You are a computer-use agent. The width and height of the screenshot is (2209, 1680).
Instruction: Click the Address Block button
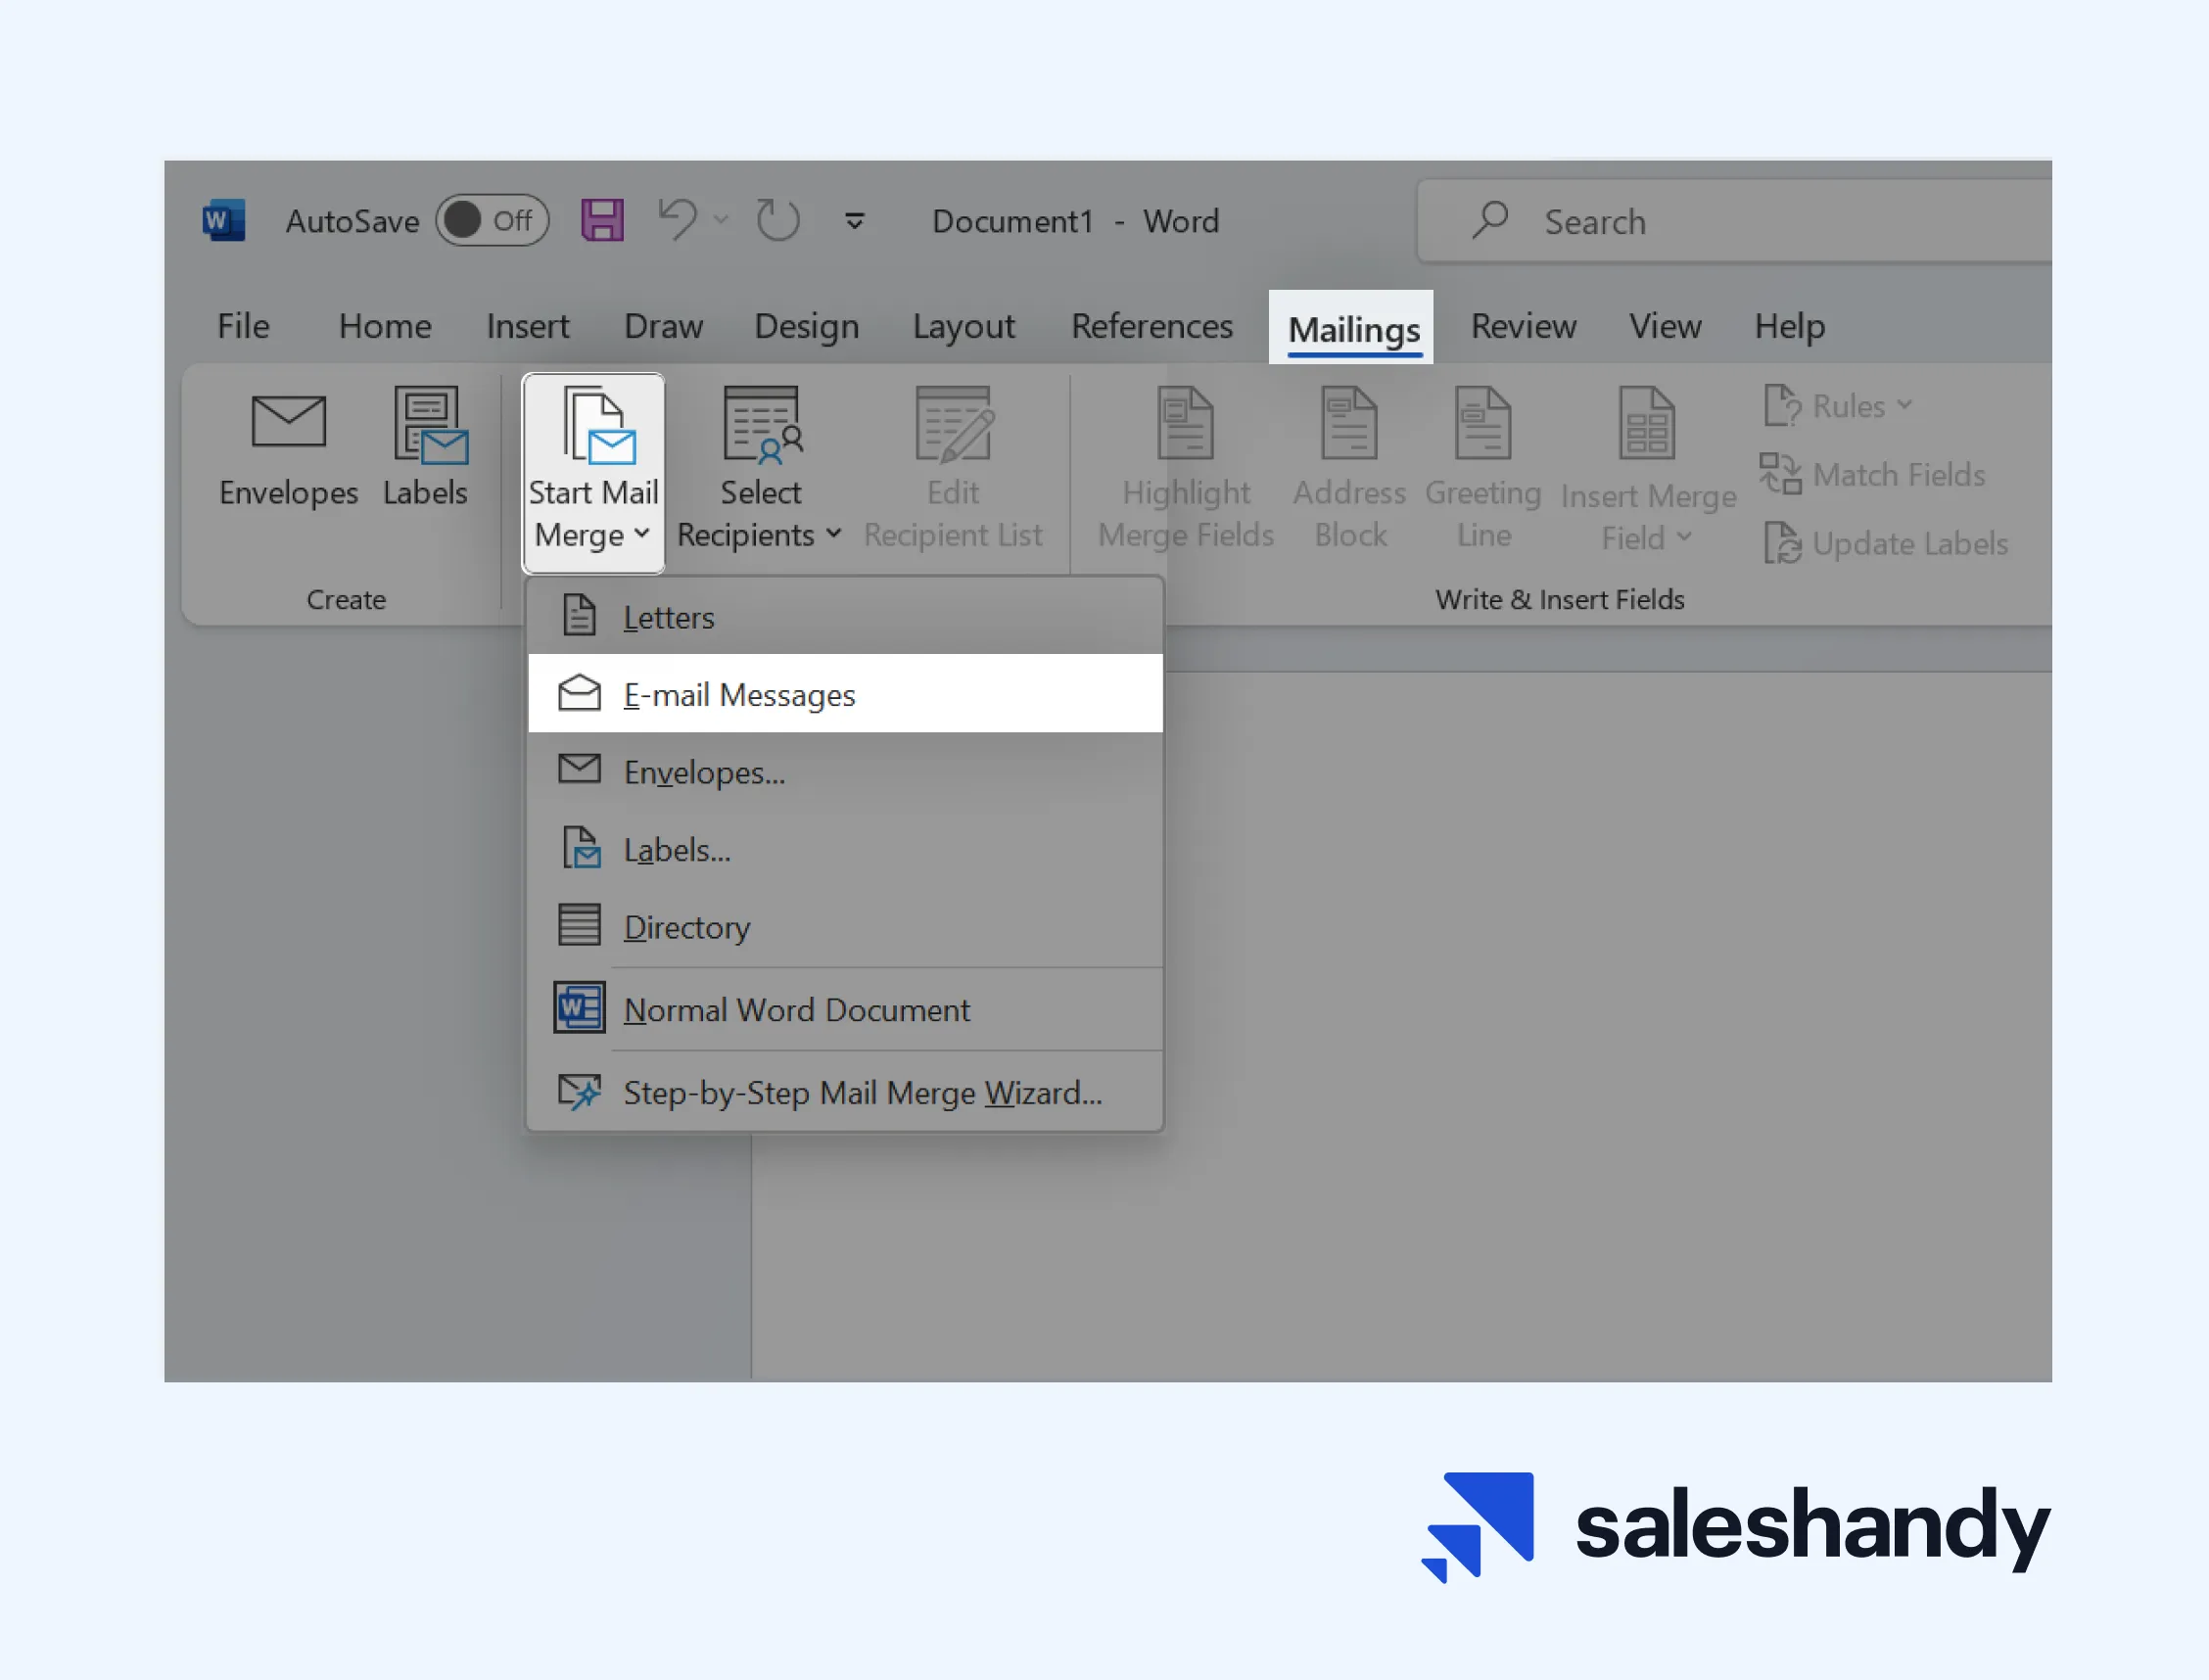[1349, 469]
